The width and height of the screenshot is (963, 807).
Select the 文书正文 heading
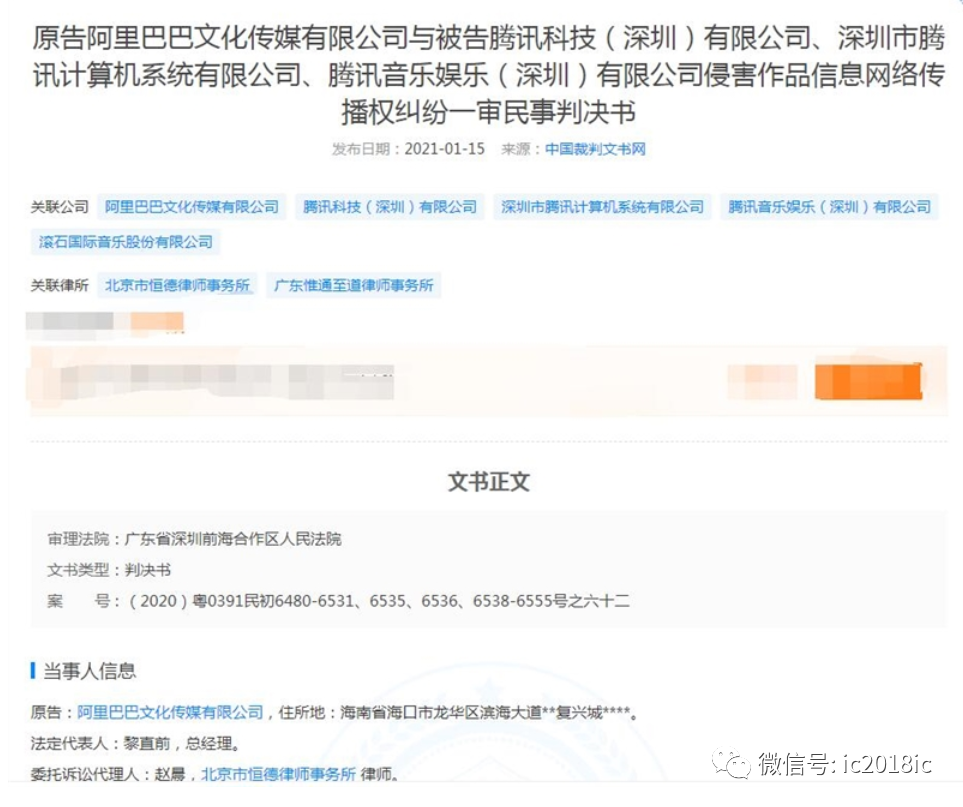pos(489,482)
